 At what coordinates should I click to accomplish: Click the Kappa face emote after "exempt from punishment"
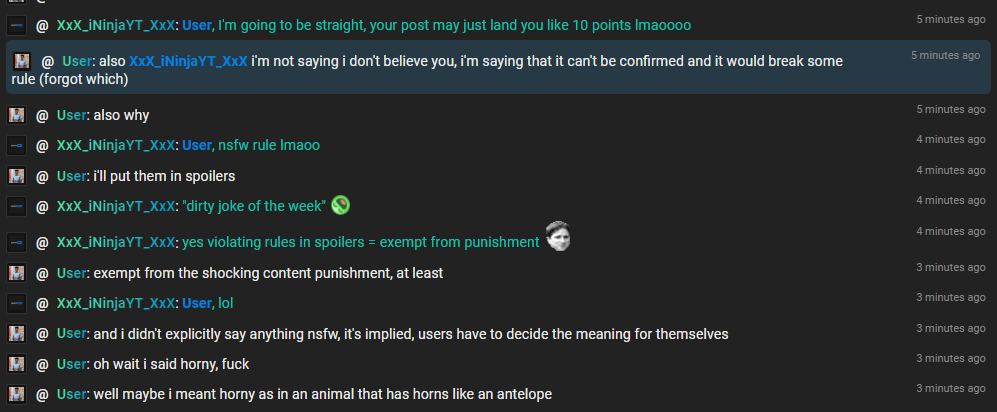(558, 236)
